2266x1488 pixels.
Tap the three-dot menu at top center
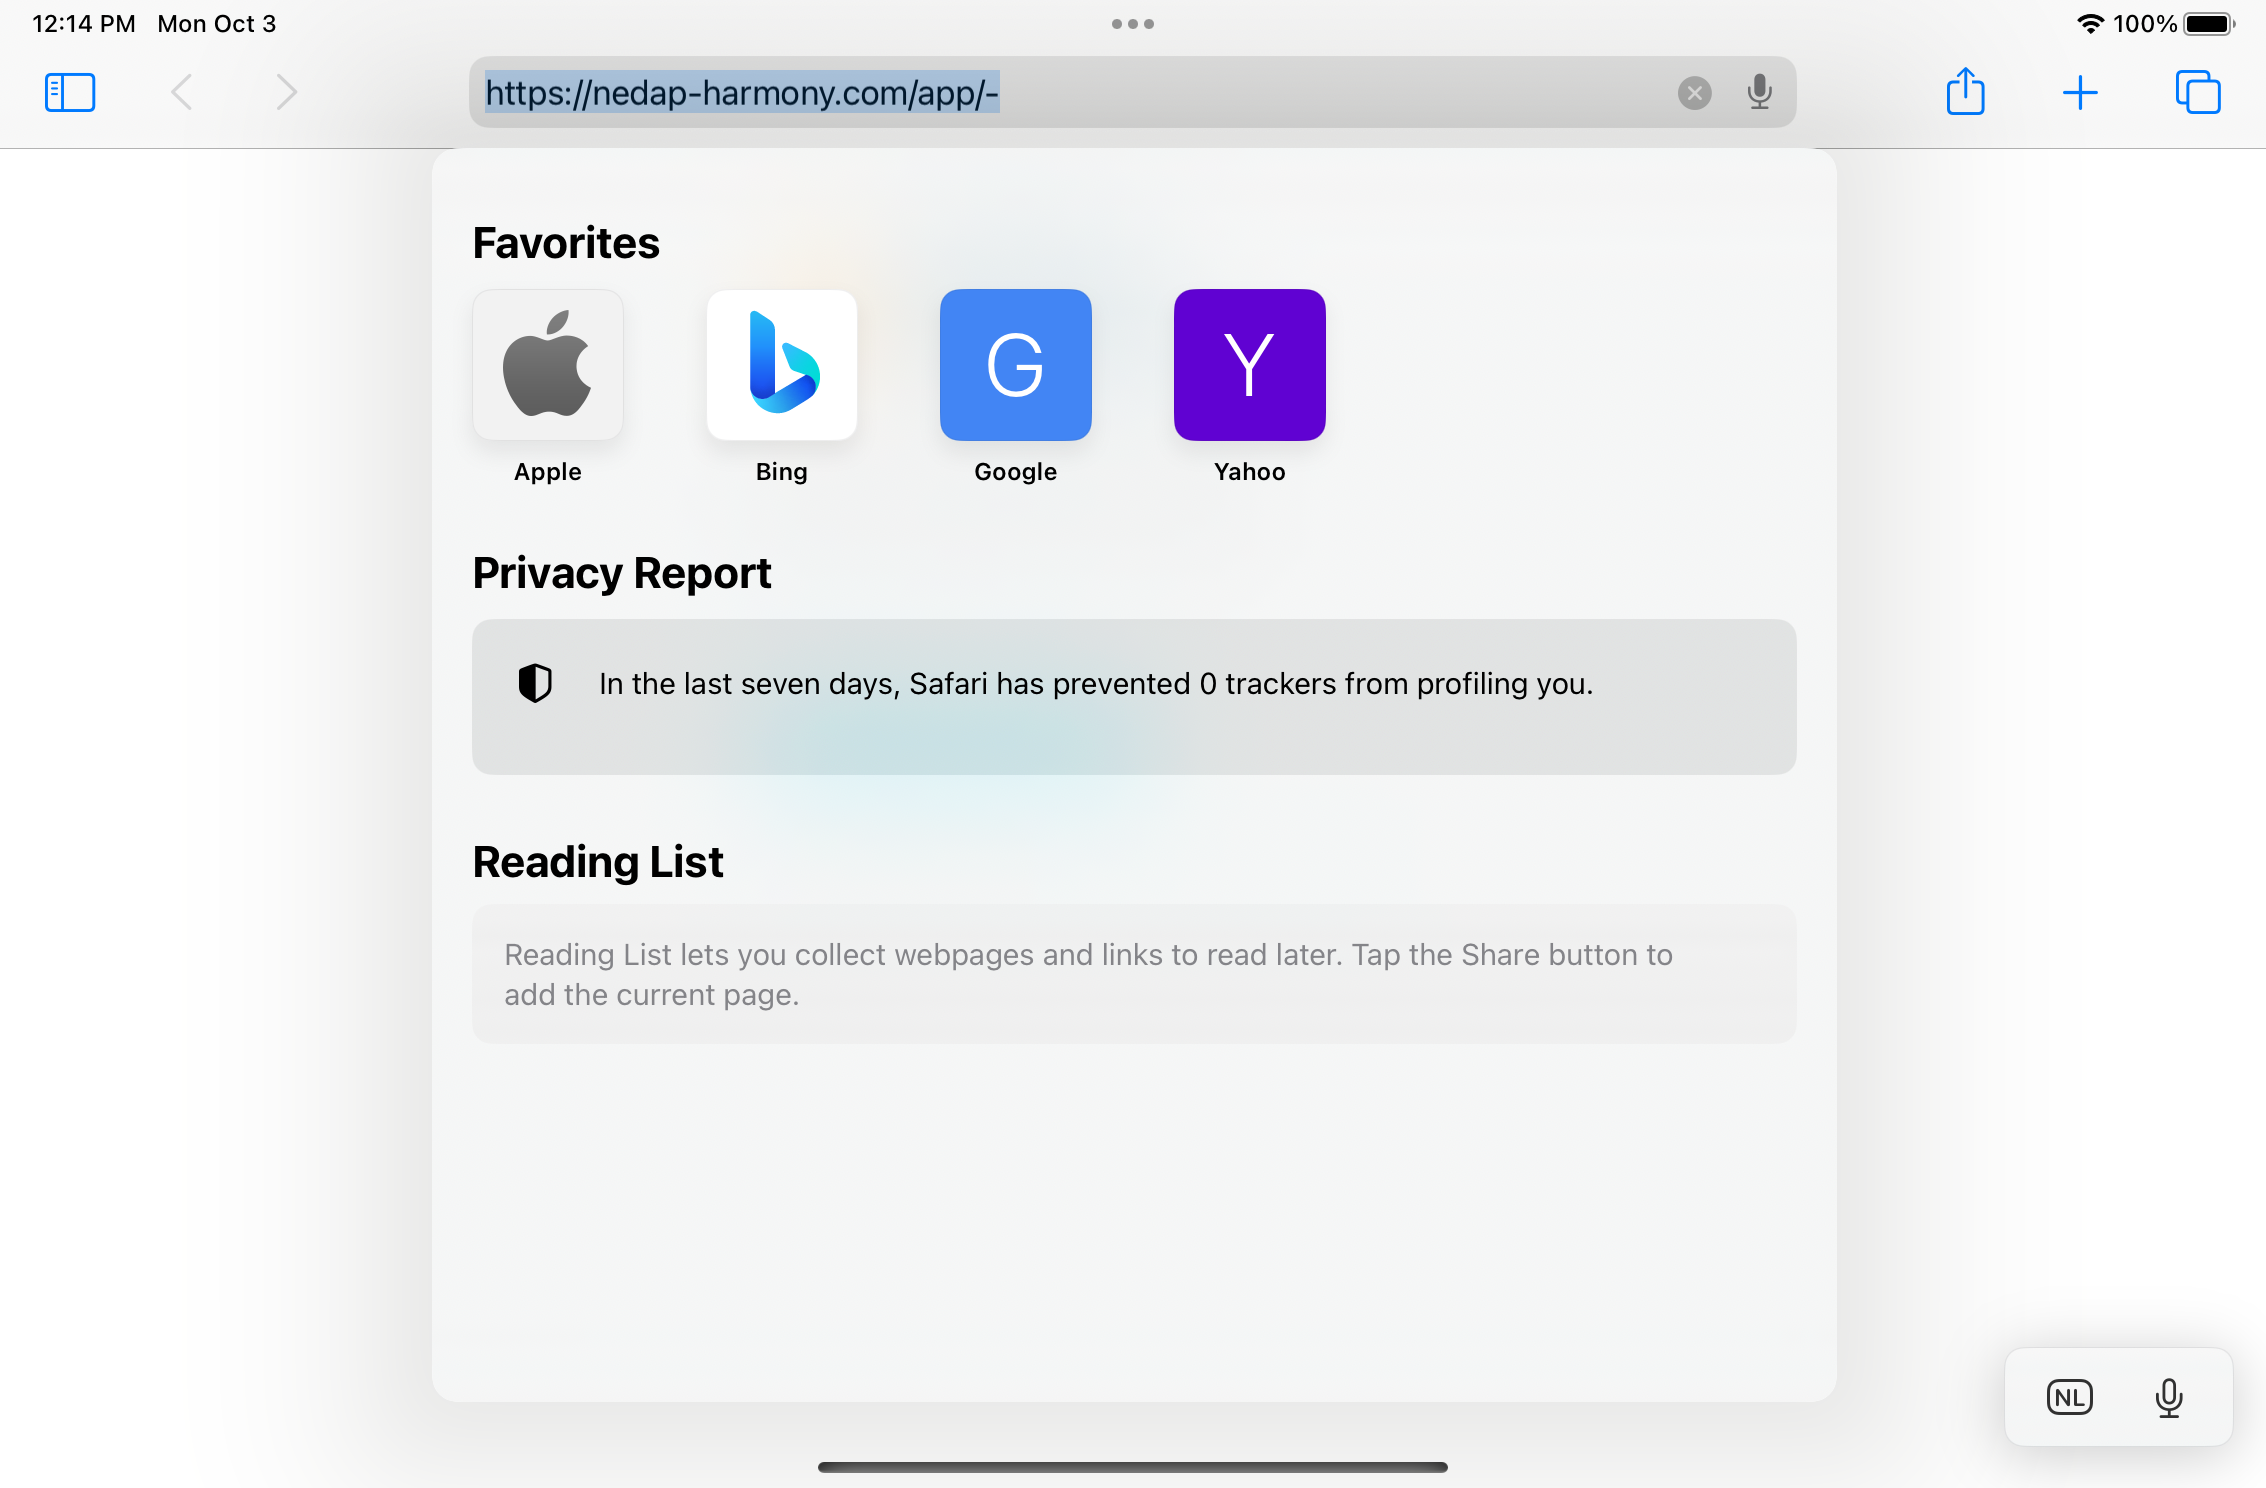click(1132, 23)
